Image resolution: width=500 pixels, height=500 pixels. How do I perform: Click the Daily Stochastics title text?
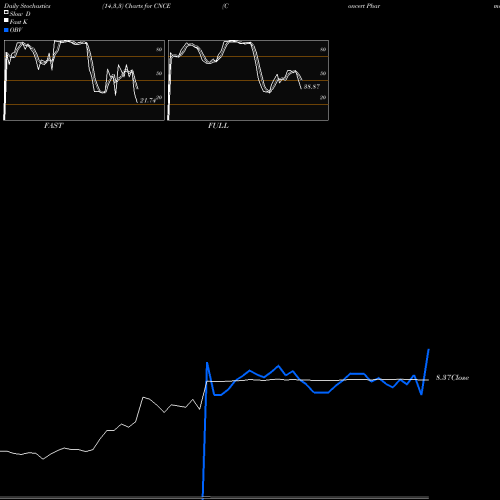[27, 6]
